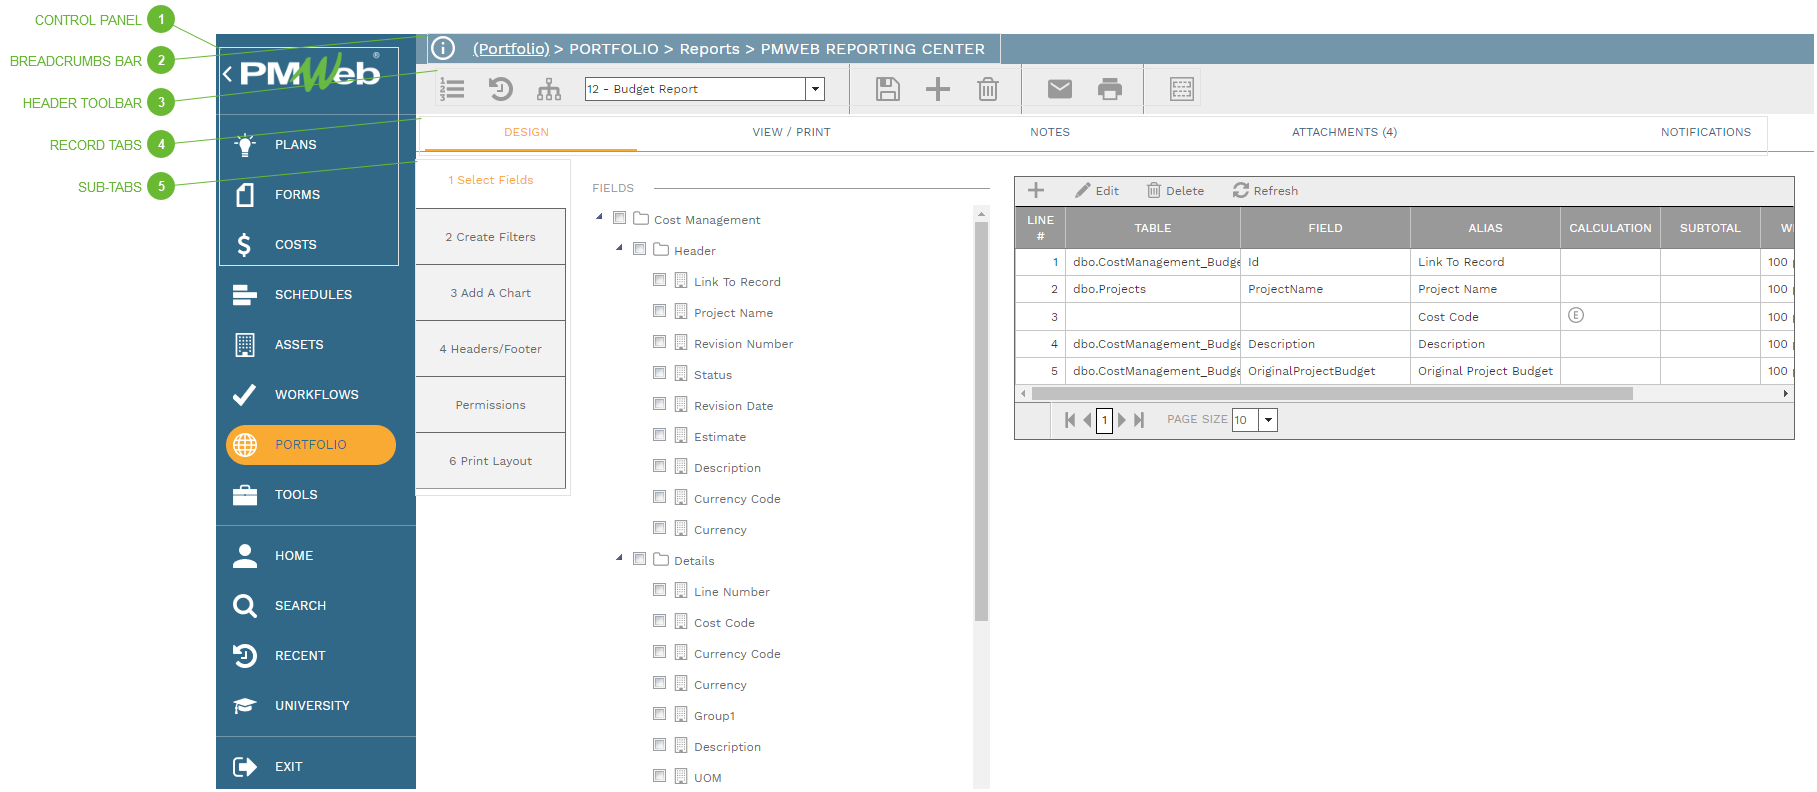Screen dimensions: 1817x792
Task: Click the fields tree vertical scrollbar
Action: pos(981,420)
